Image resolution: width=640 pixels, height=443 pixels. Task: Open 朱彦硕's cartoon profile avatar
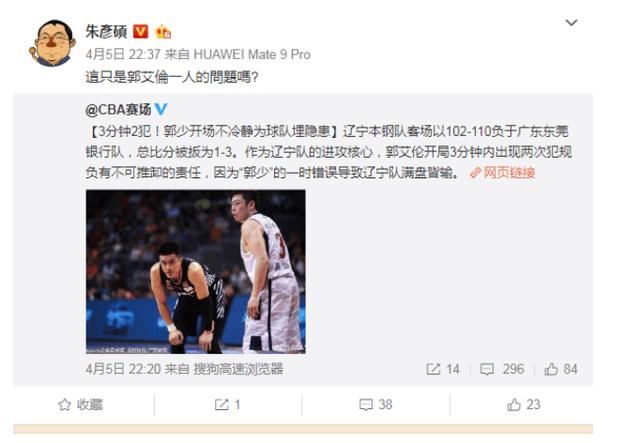pos(52,43)
